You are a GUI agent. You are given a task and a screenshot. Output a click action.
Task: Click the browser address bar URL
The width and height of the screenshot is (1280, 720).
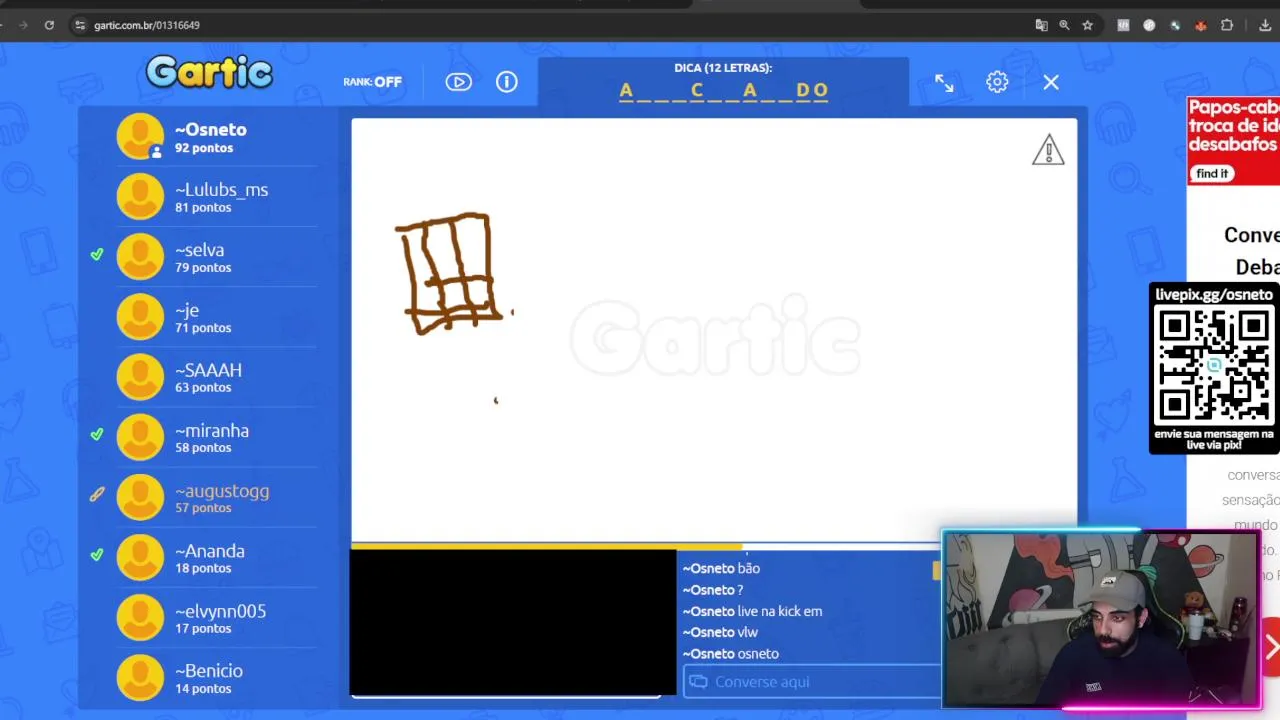(x=147, y=25)
